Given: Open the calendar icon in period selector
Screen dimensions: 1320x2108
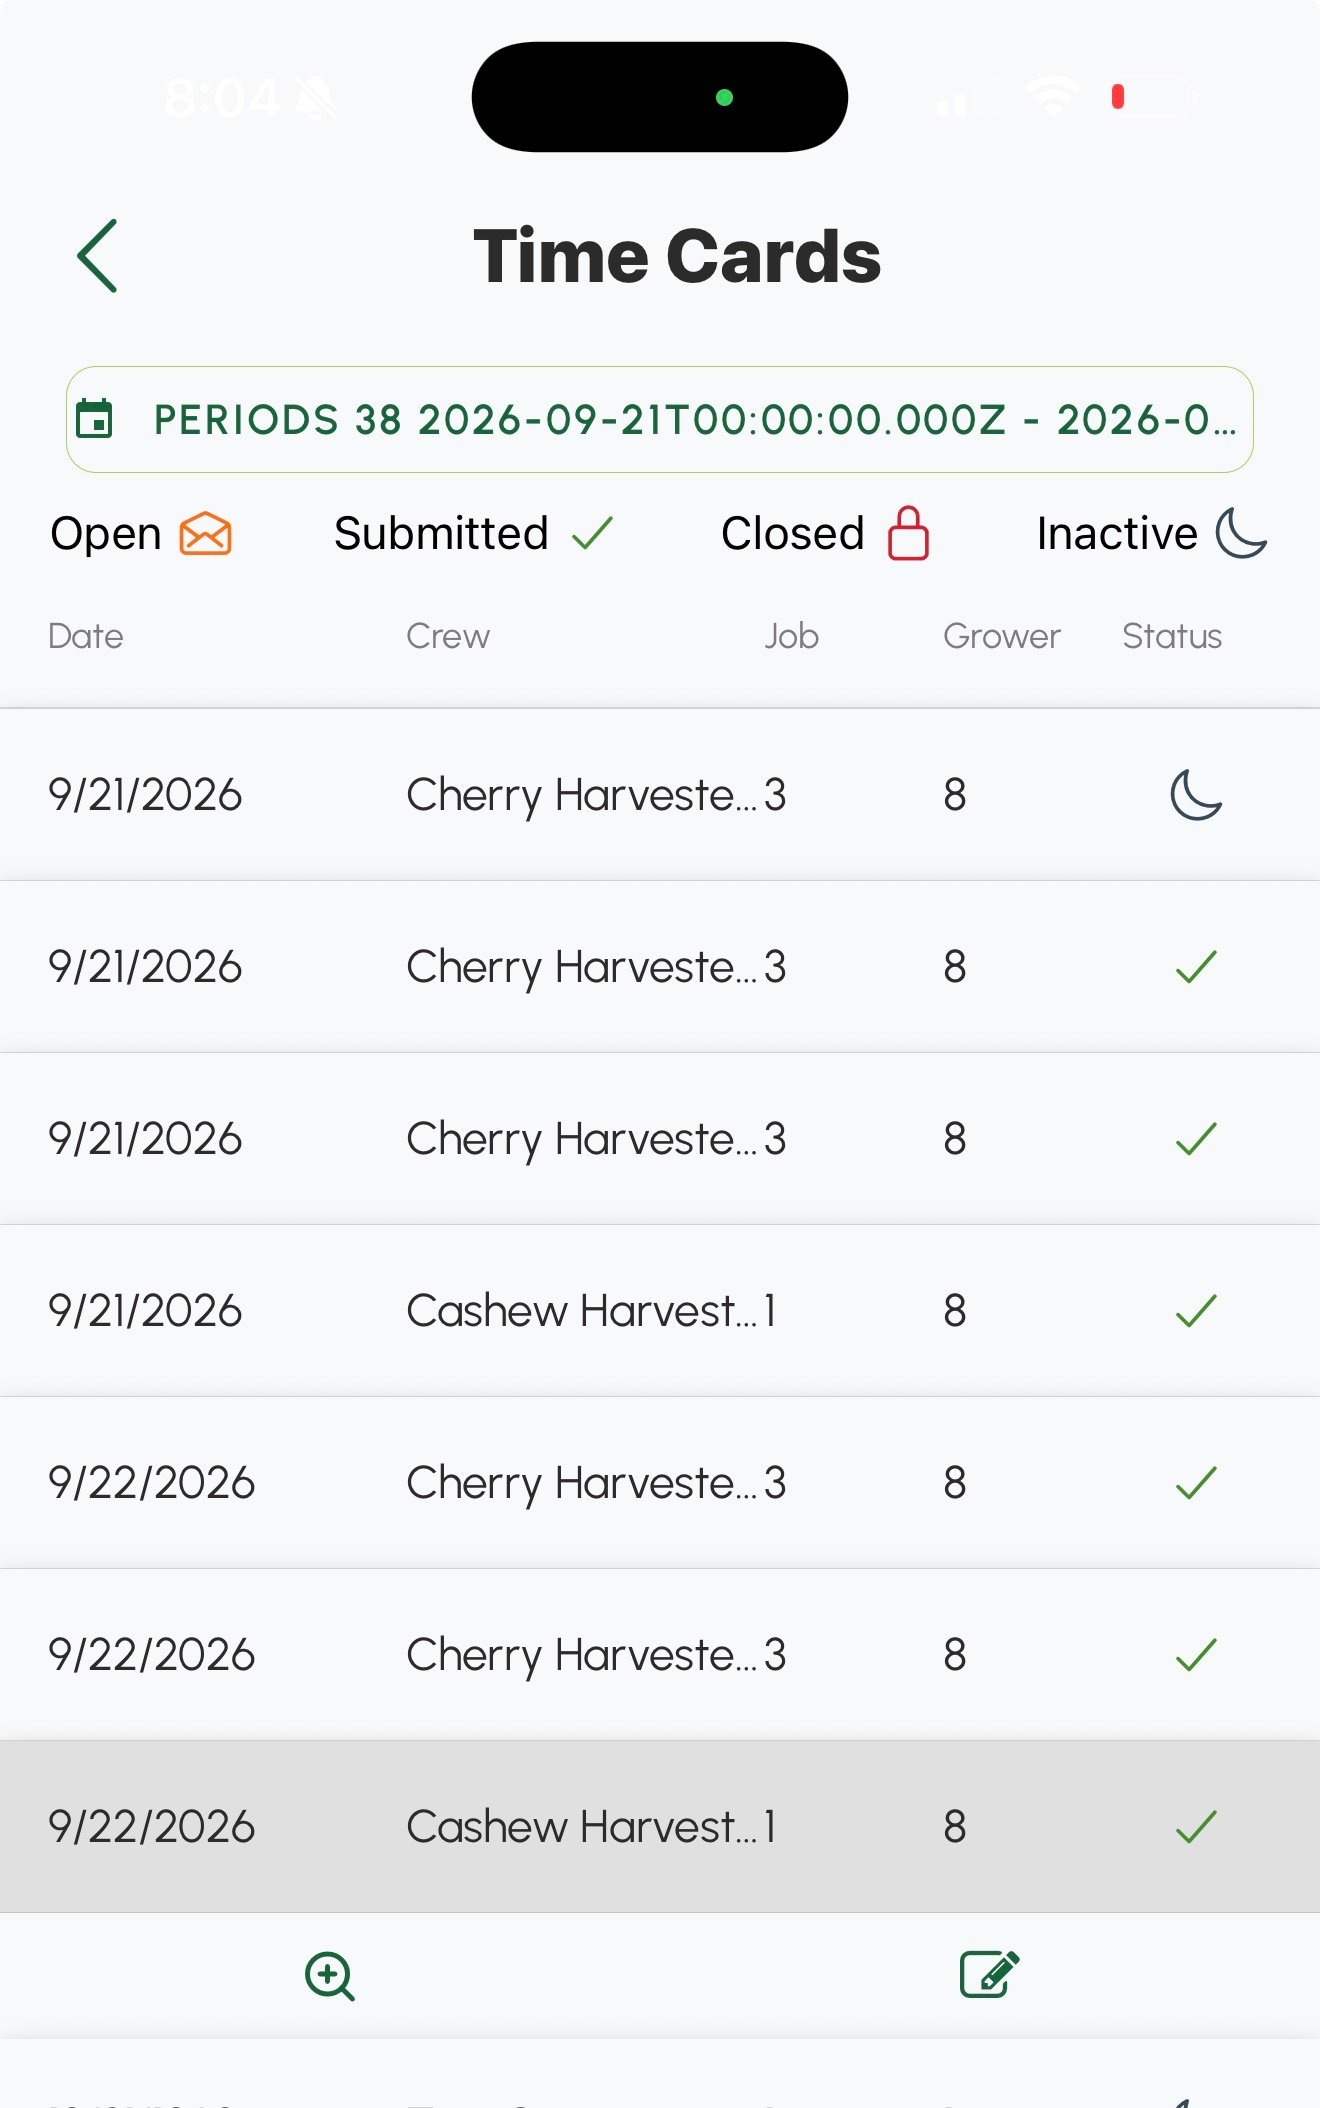Looking at the screenshot, I should pos(95,419).
